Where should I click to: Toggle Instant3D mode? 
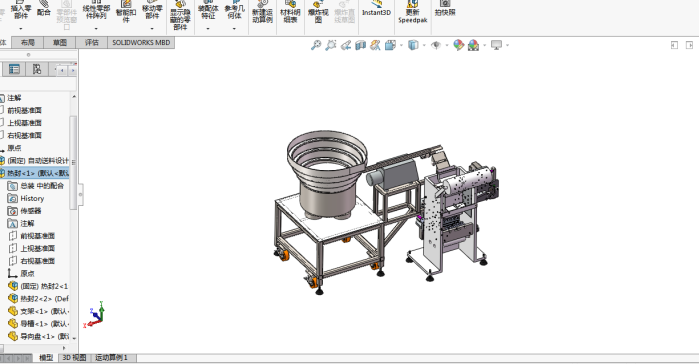coord(376,9)
